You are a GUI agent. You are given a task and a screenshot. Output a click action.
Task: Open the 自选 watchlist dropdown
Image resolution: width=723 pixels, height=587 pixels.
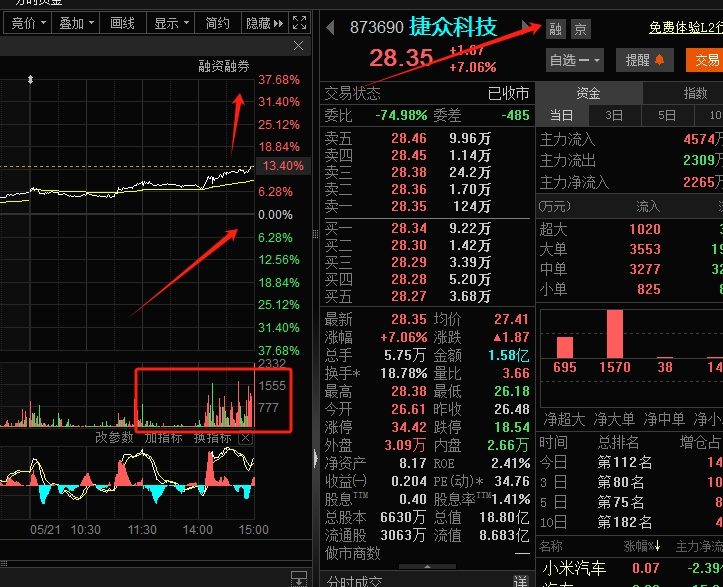[x=575, y=60]
